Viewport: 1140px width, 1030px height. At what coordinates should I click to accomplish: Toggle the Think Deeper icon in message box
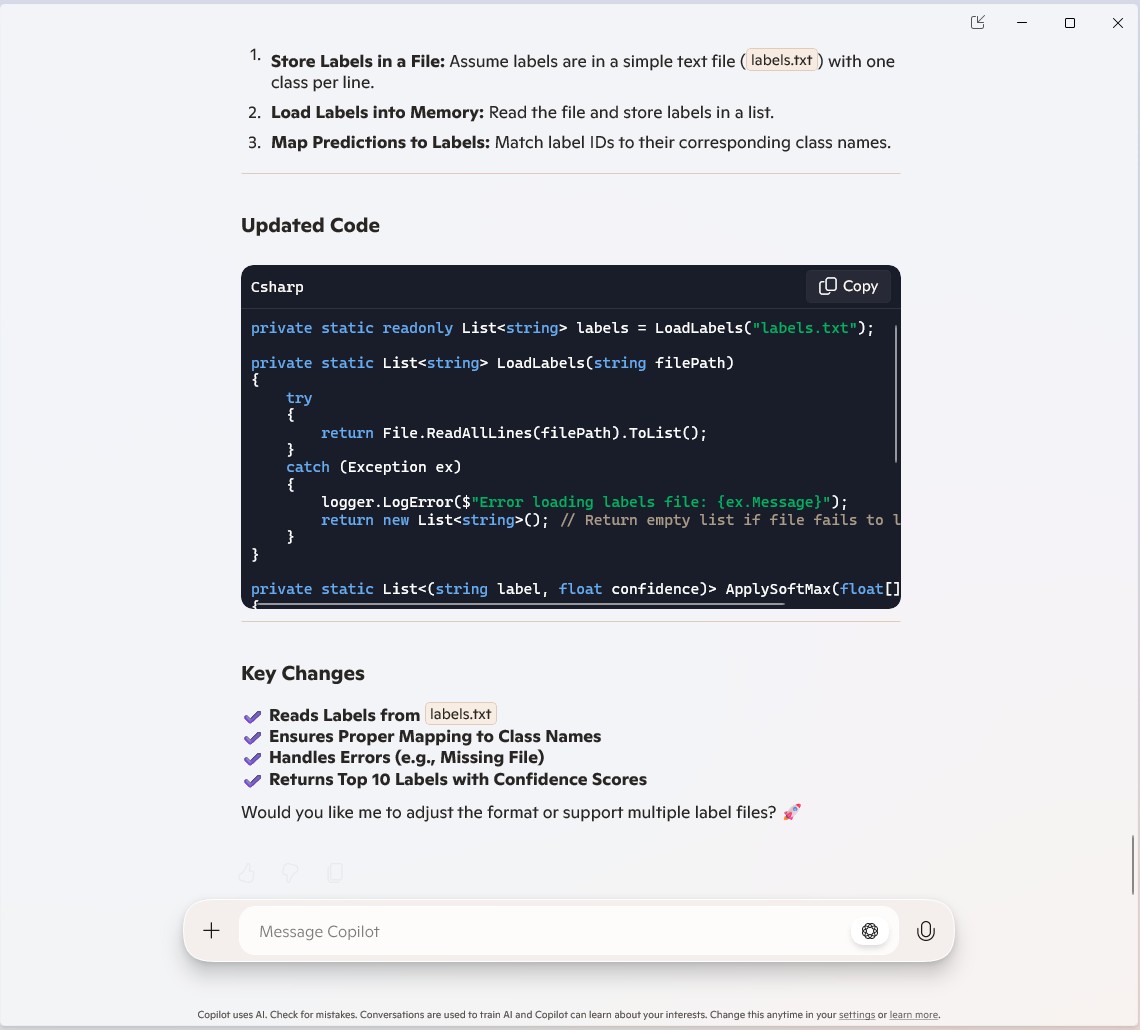click(870, 931)
